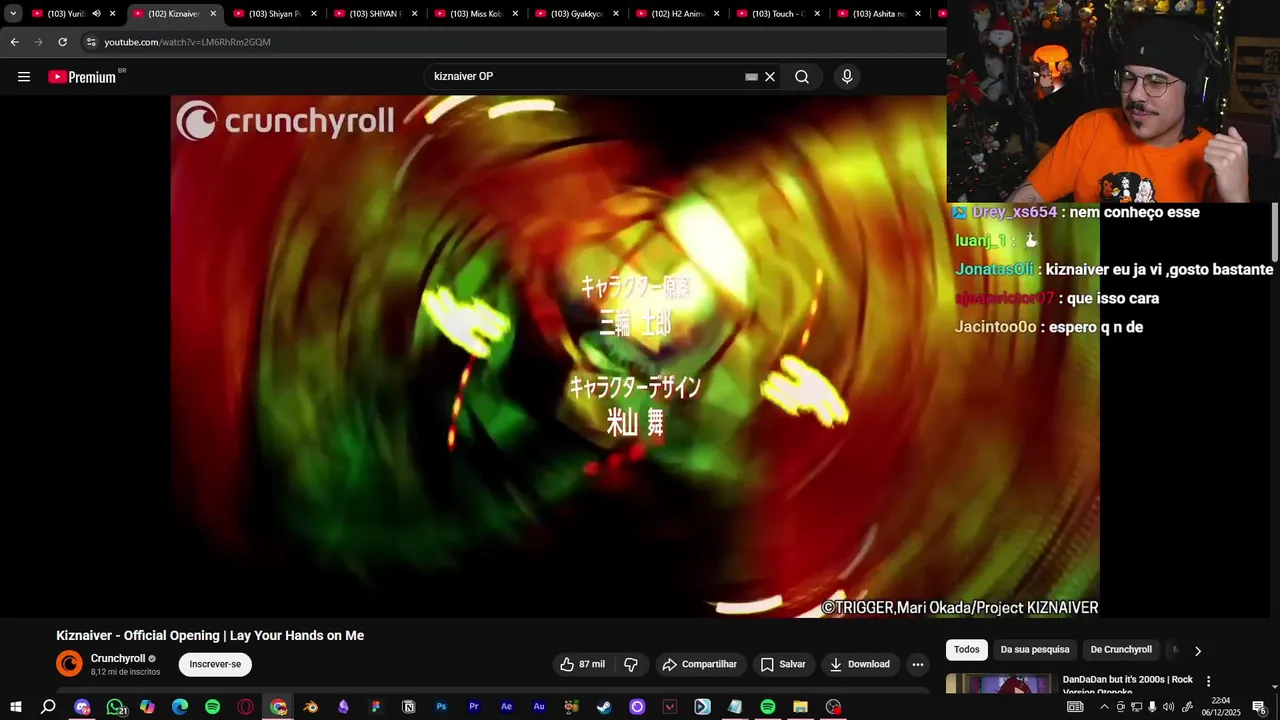This screenshot has width=1280, height=720.
Task: Click the browser address bar URL
Action: tap(187, 42)
